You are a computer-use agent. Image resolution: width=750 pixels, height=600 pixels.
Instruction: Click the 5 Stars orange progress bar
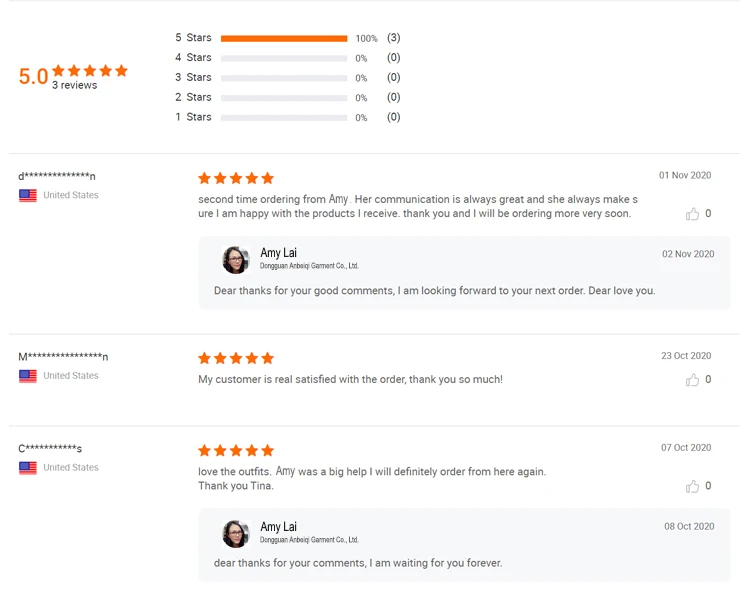click(x=284, y=38)
